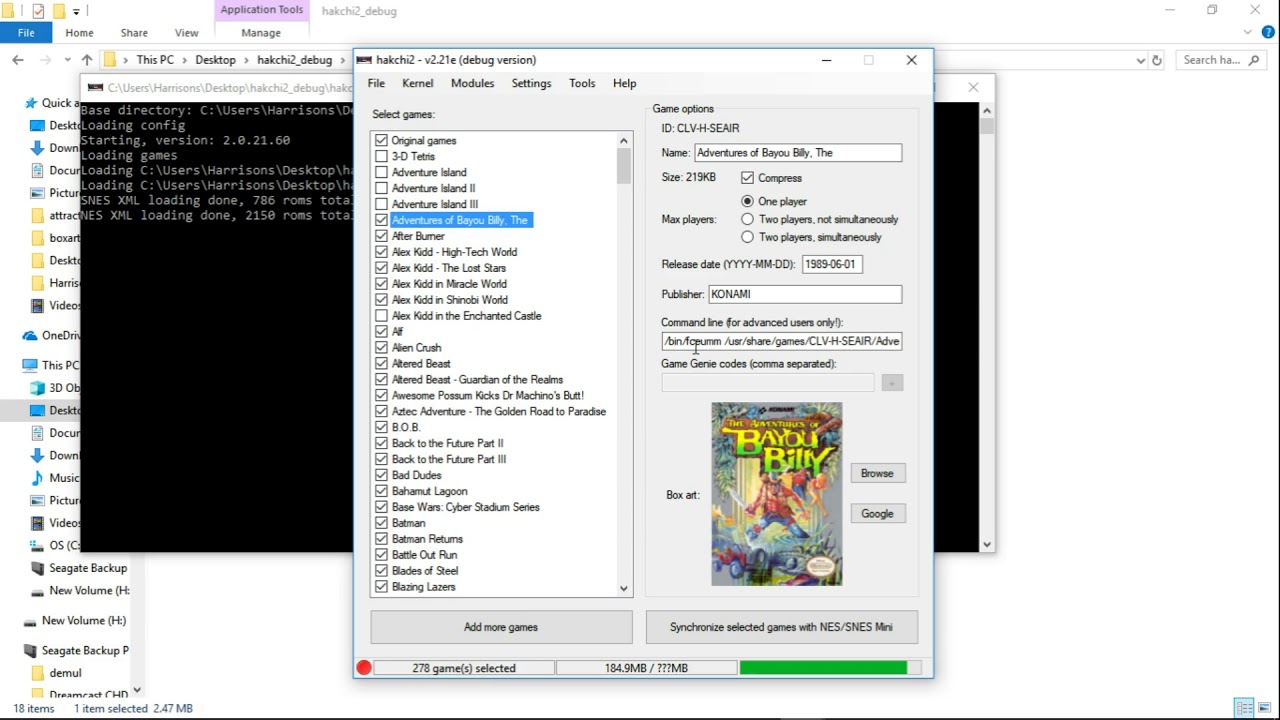Image resolution: width=1280 pixels, height=720 pixels.
Task: Click Browse for box art
Action: point(877,473)
